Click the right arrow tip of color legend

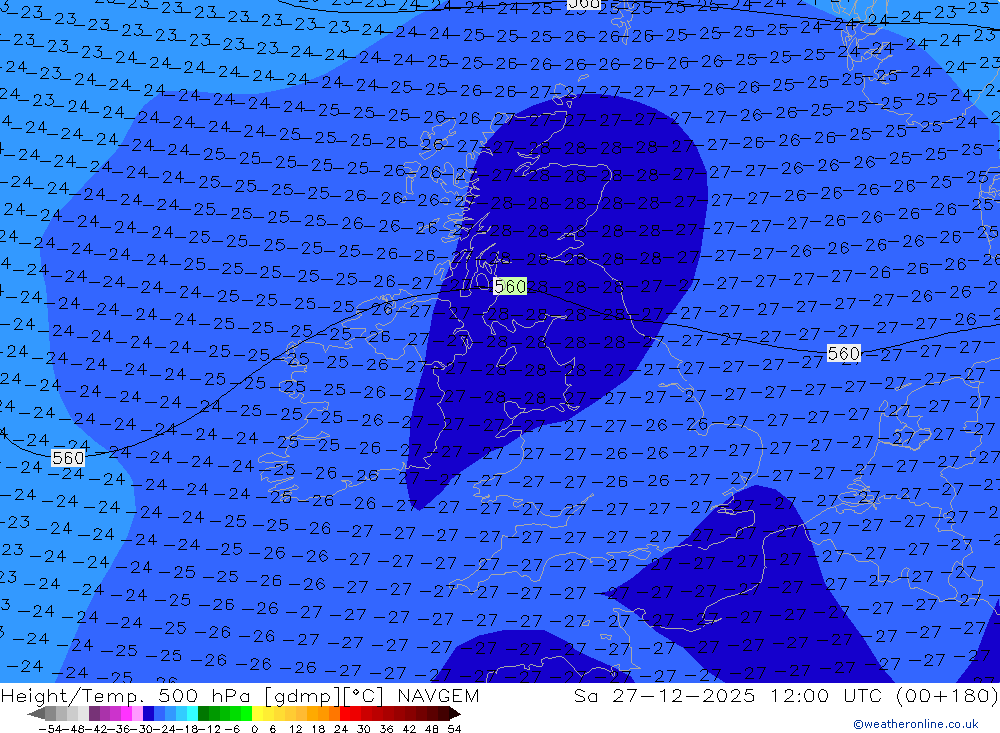(x=455, y=714)
